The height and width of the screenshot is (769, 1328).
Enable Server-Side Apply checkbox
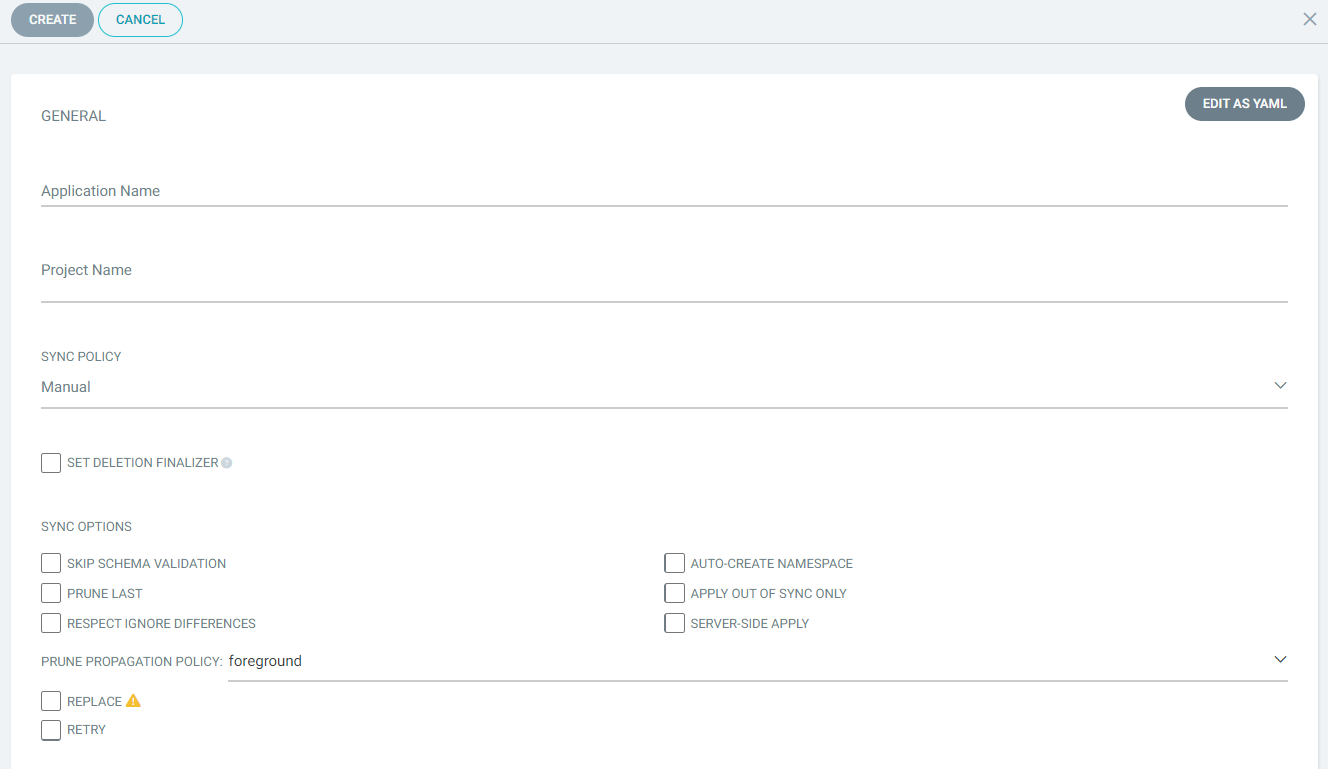tap(674, 623)
